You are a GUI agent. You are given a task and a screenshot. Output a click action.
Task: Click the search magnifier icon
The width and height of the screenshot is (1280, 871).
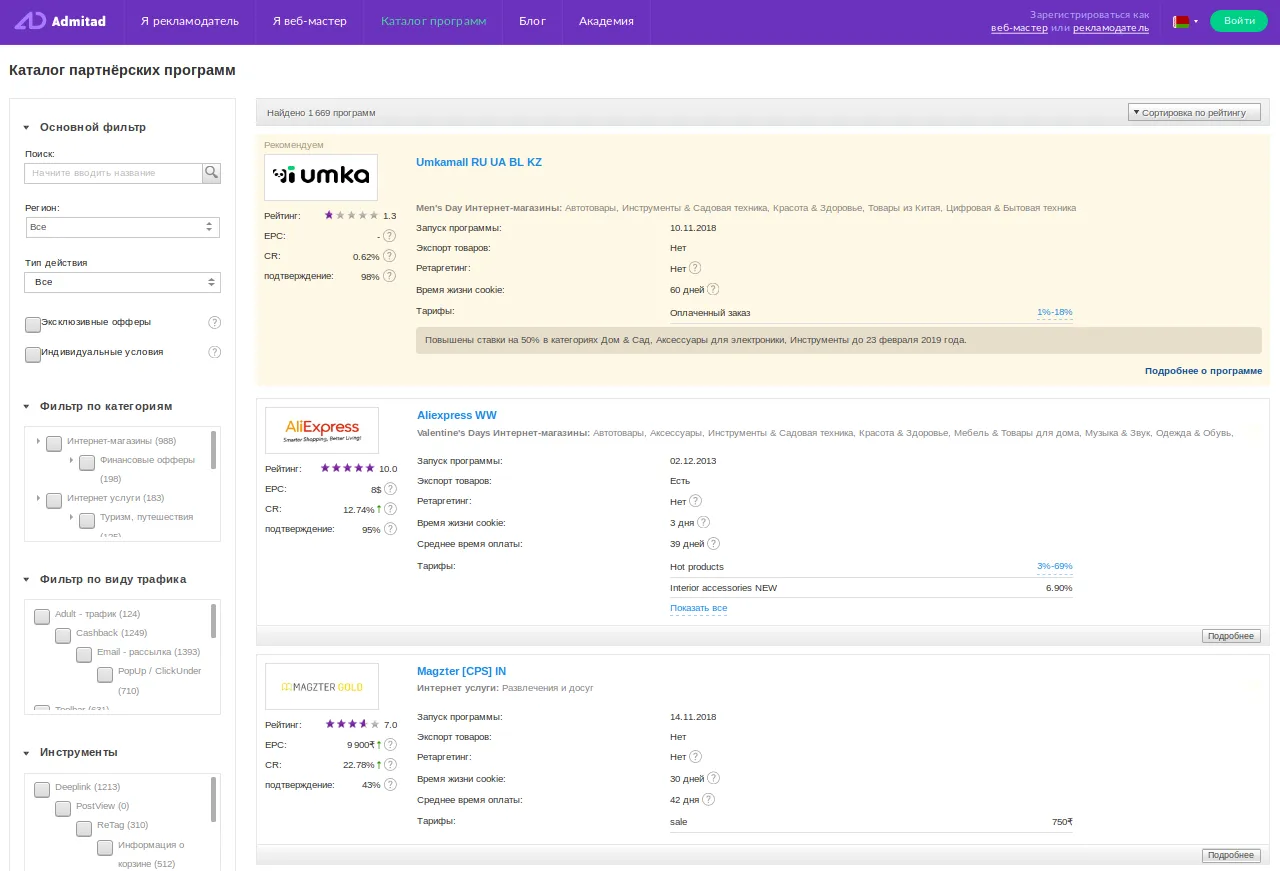[x=211, y=173]
